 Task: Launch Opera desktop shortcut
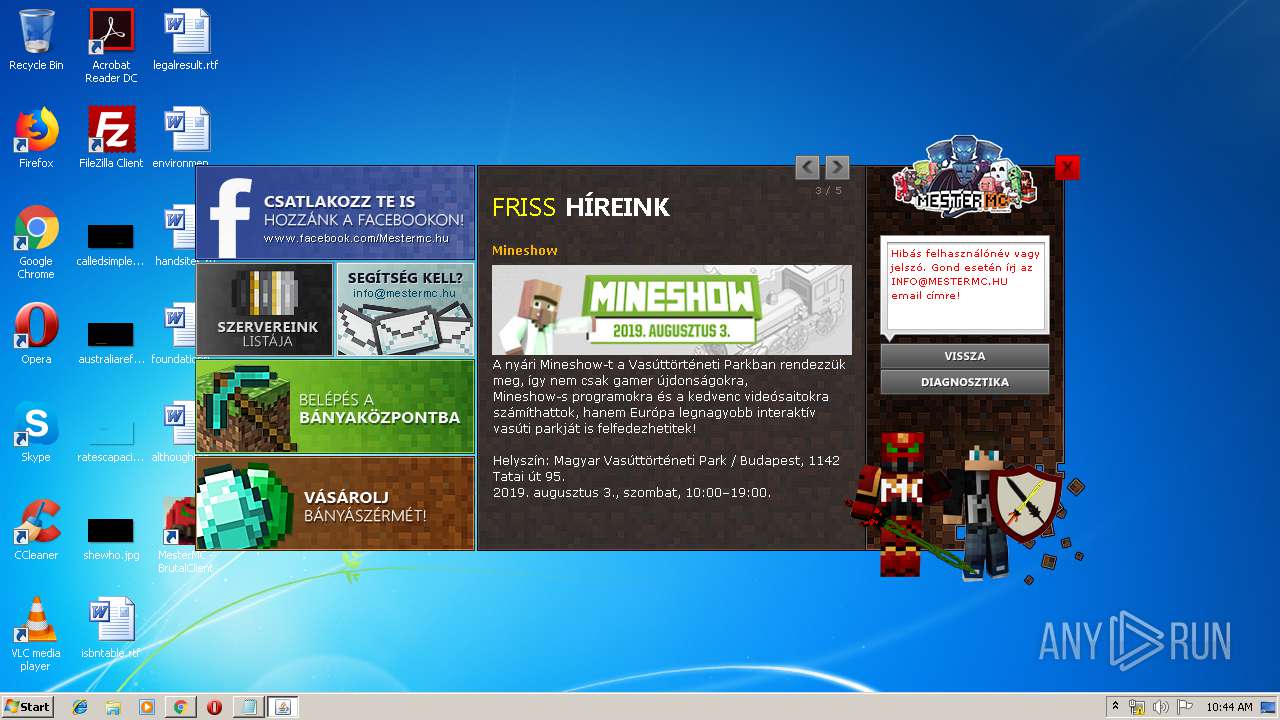click(x=36, y=334)
